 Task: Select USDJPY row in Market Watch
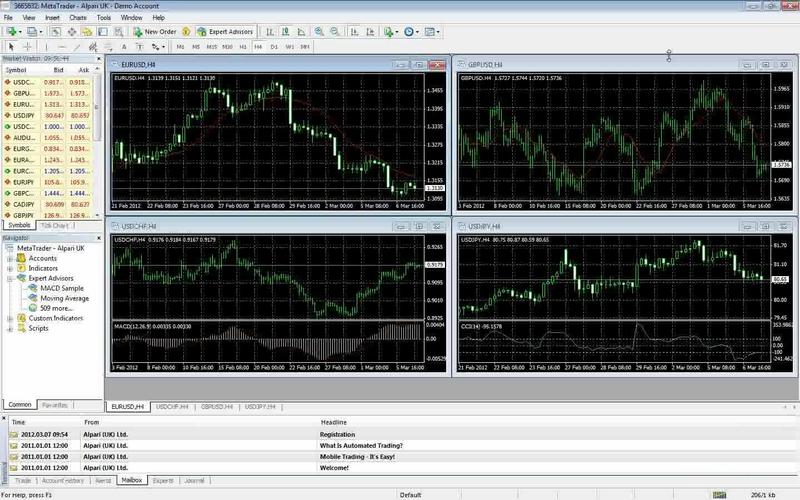[48, 115]
